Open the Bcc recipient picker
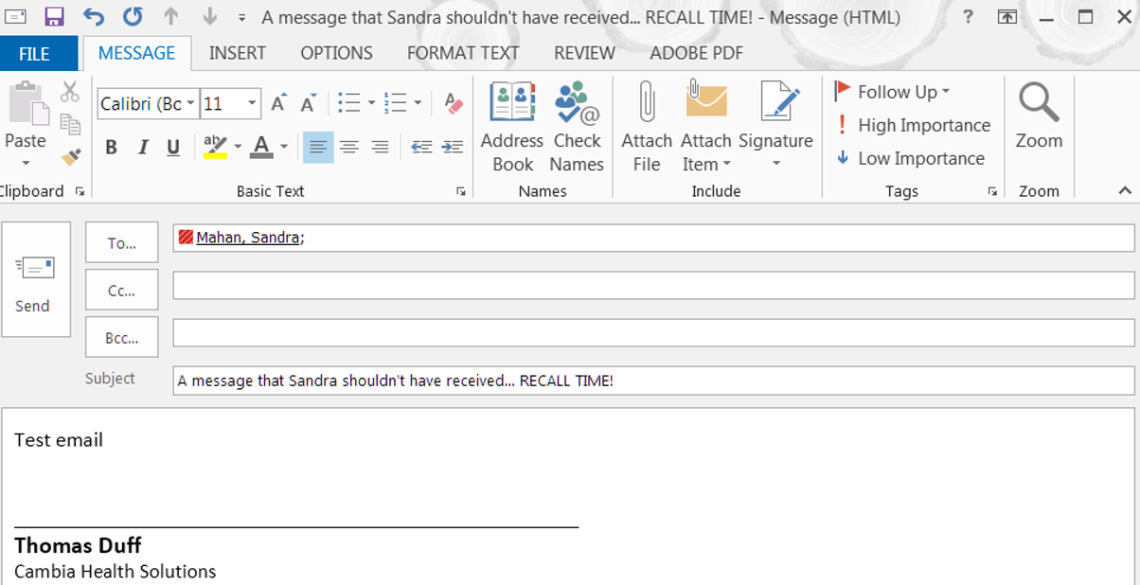1140x585 pixels. pos(121,337)
